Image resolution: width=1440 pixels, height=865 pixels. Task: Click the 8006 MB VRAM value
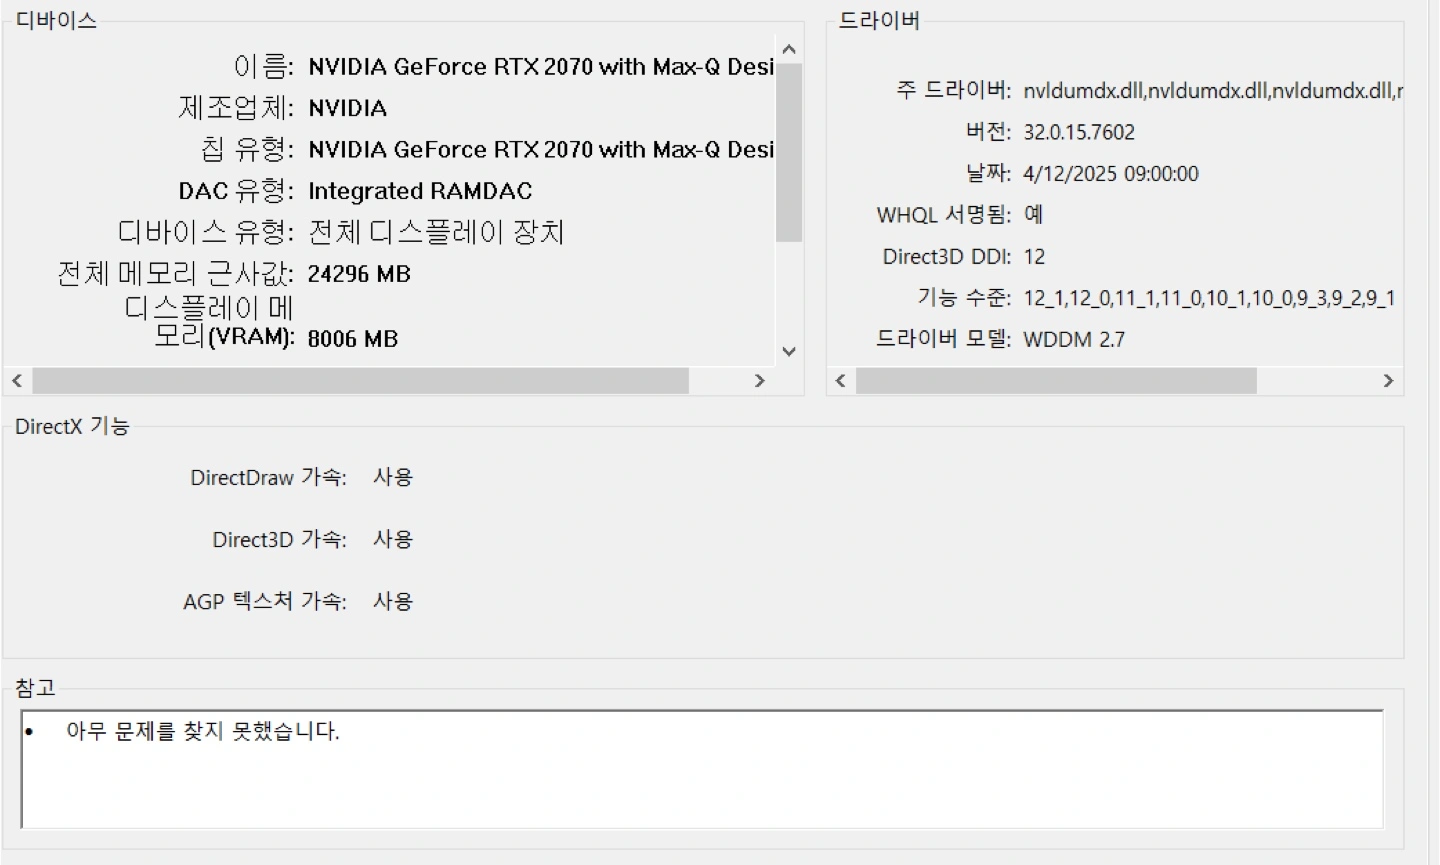point(353,339)
